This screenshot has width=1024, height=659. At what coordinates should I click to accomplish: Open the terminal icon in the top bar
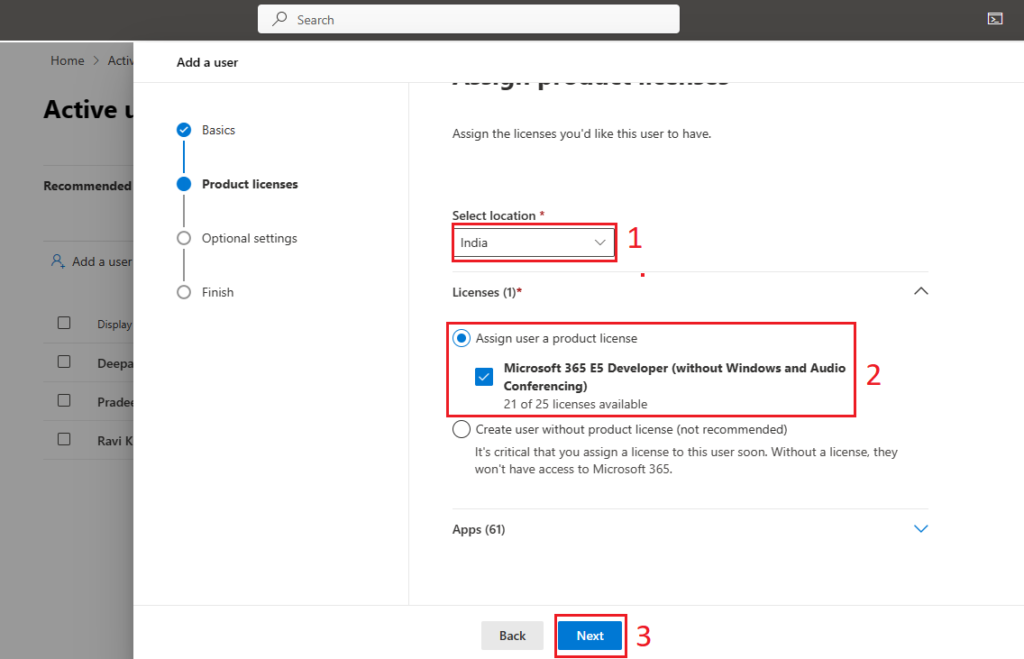point(995,18)
